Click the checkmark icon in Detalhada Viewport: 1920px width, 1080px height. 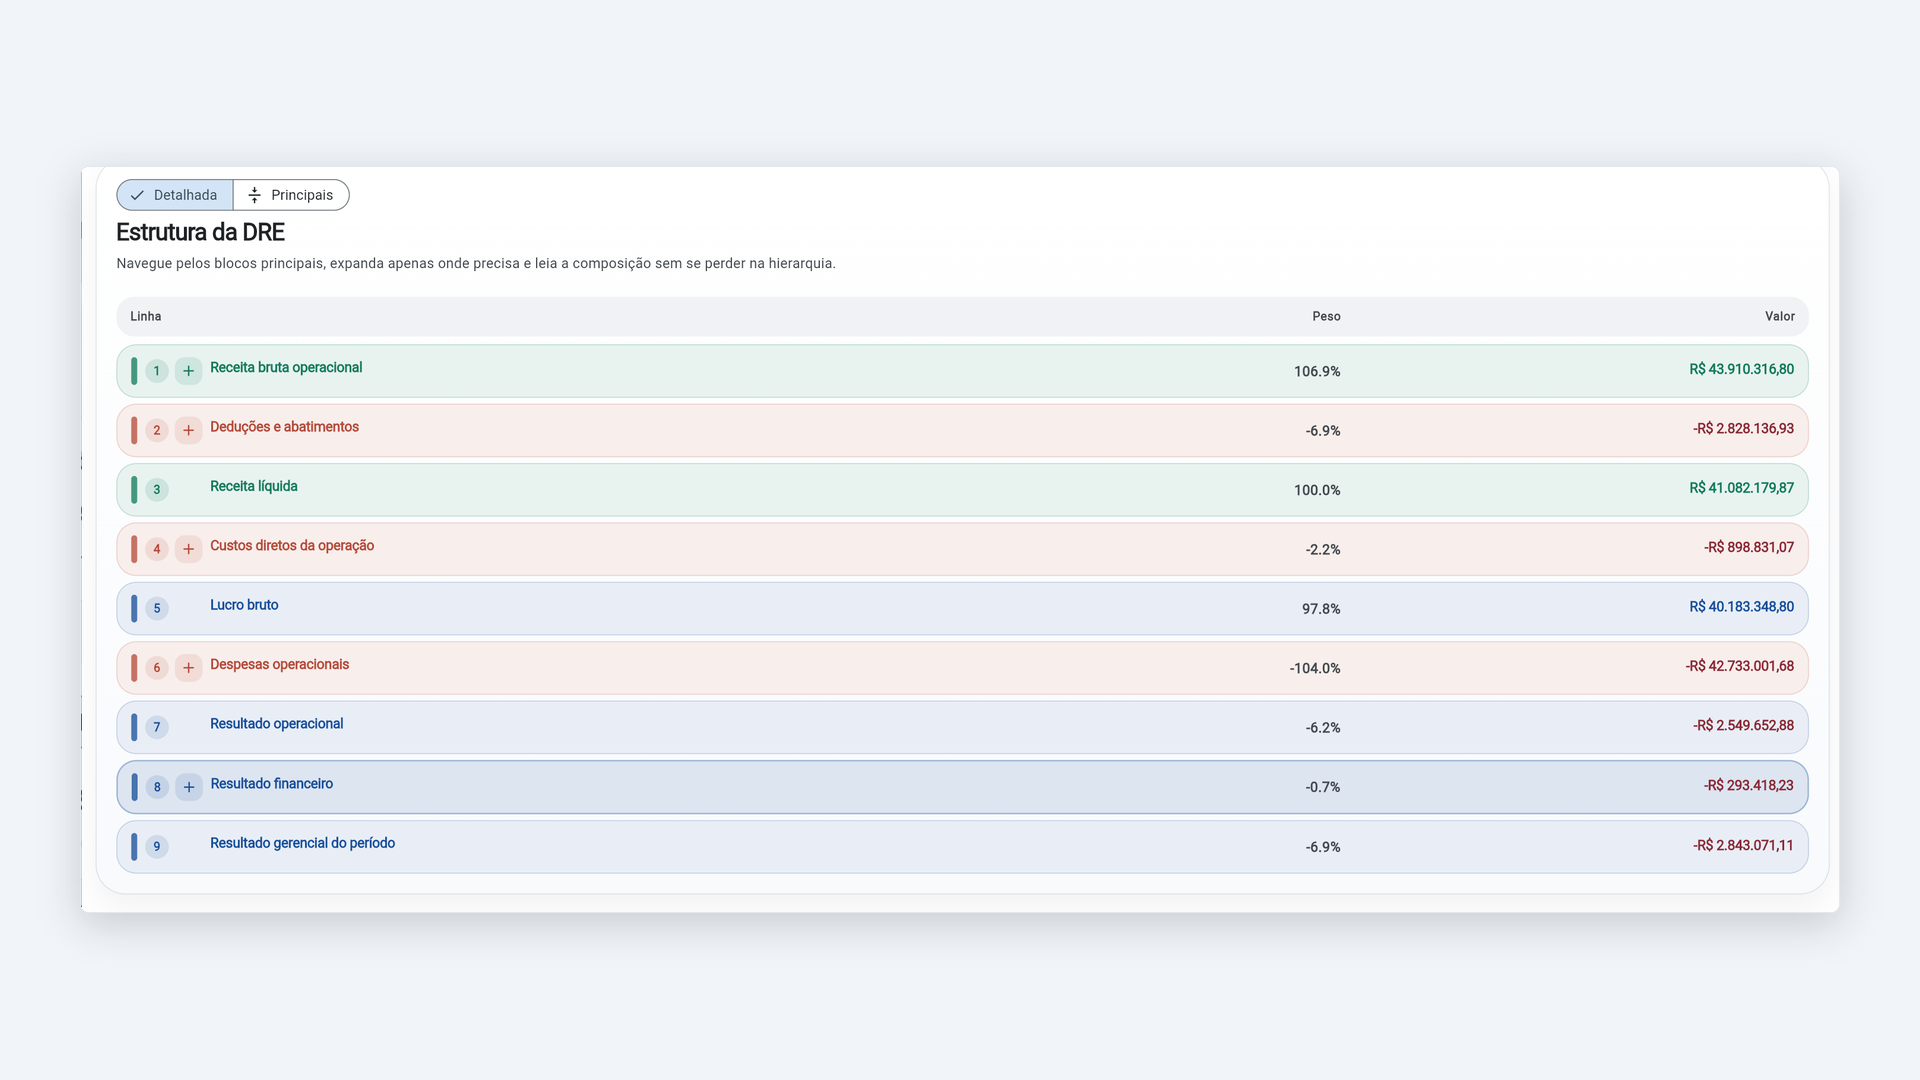(x=137, y=195)
